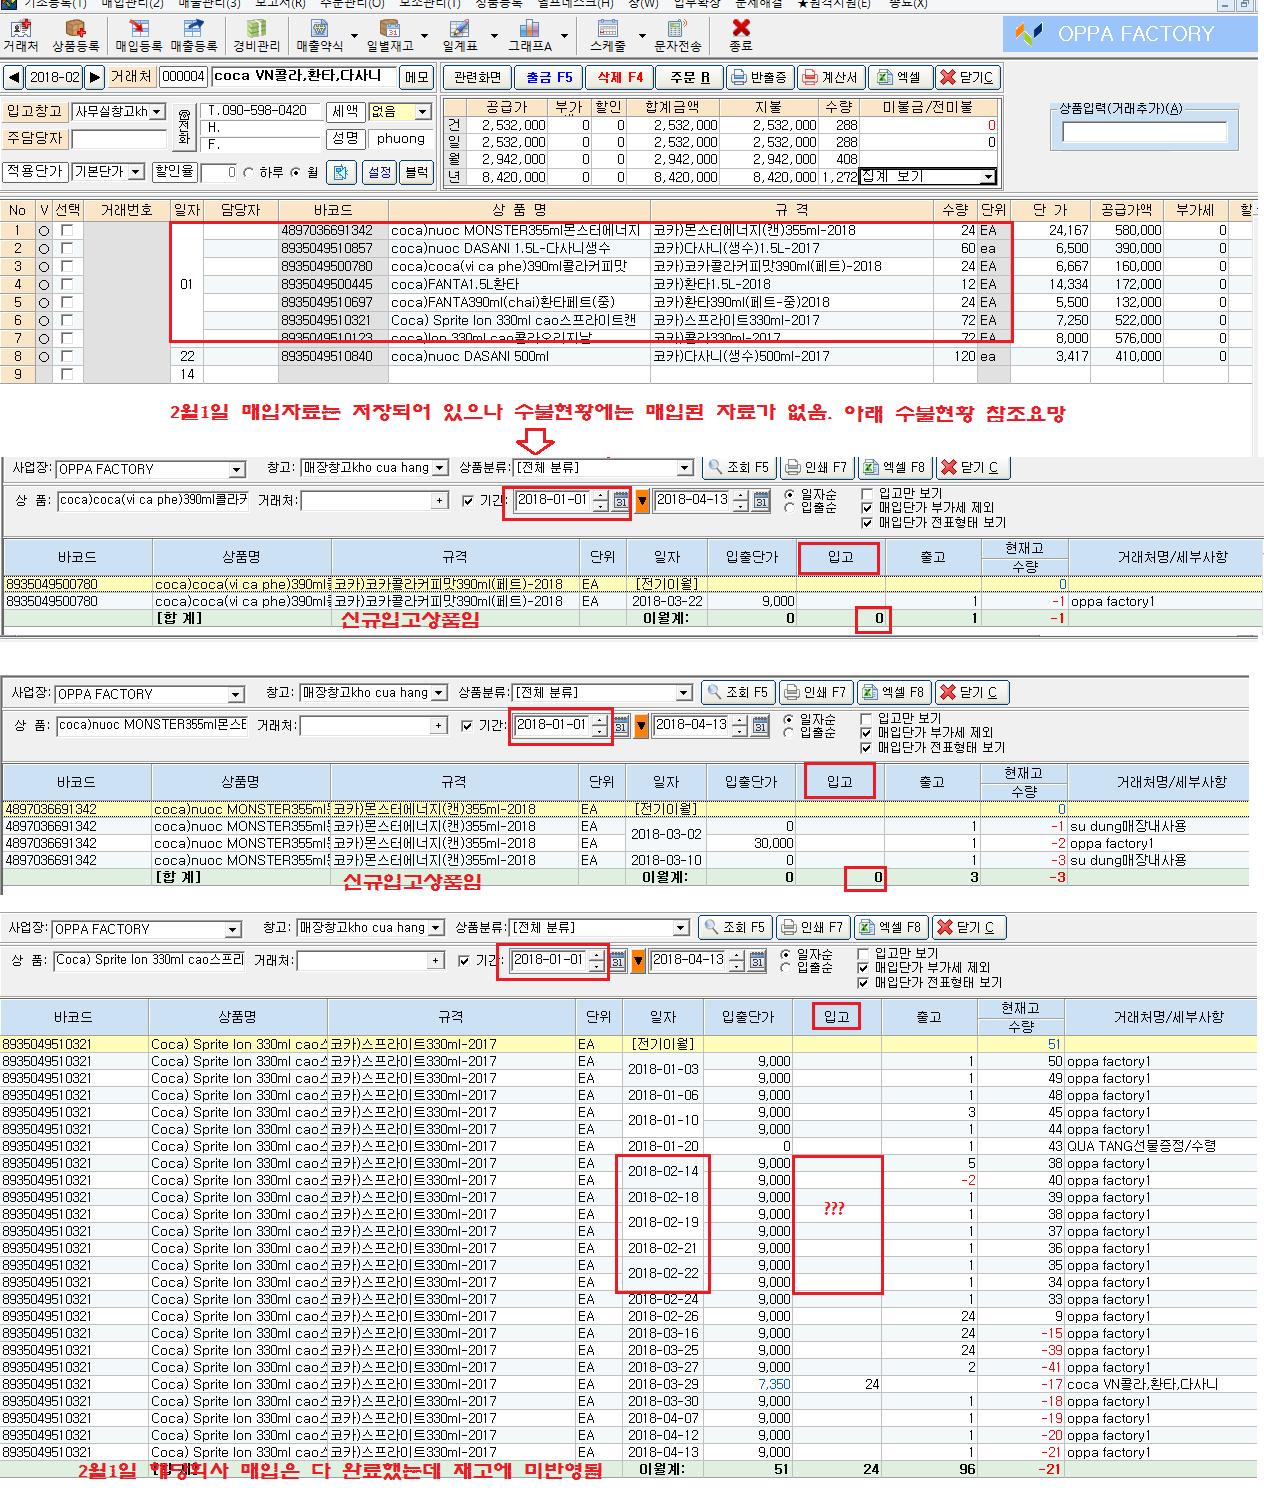The height and width of the screenshot is (1492, 1264).
Task: Click 조회 F5 in coca phe 390ml ledger
Action: (739, 467)
